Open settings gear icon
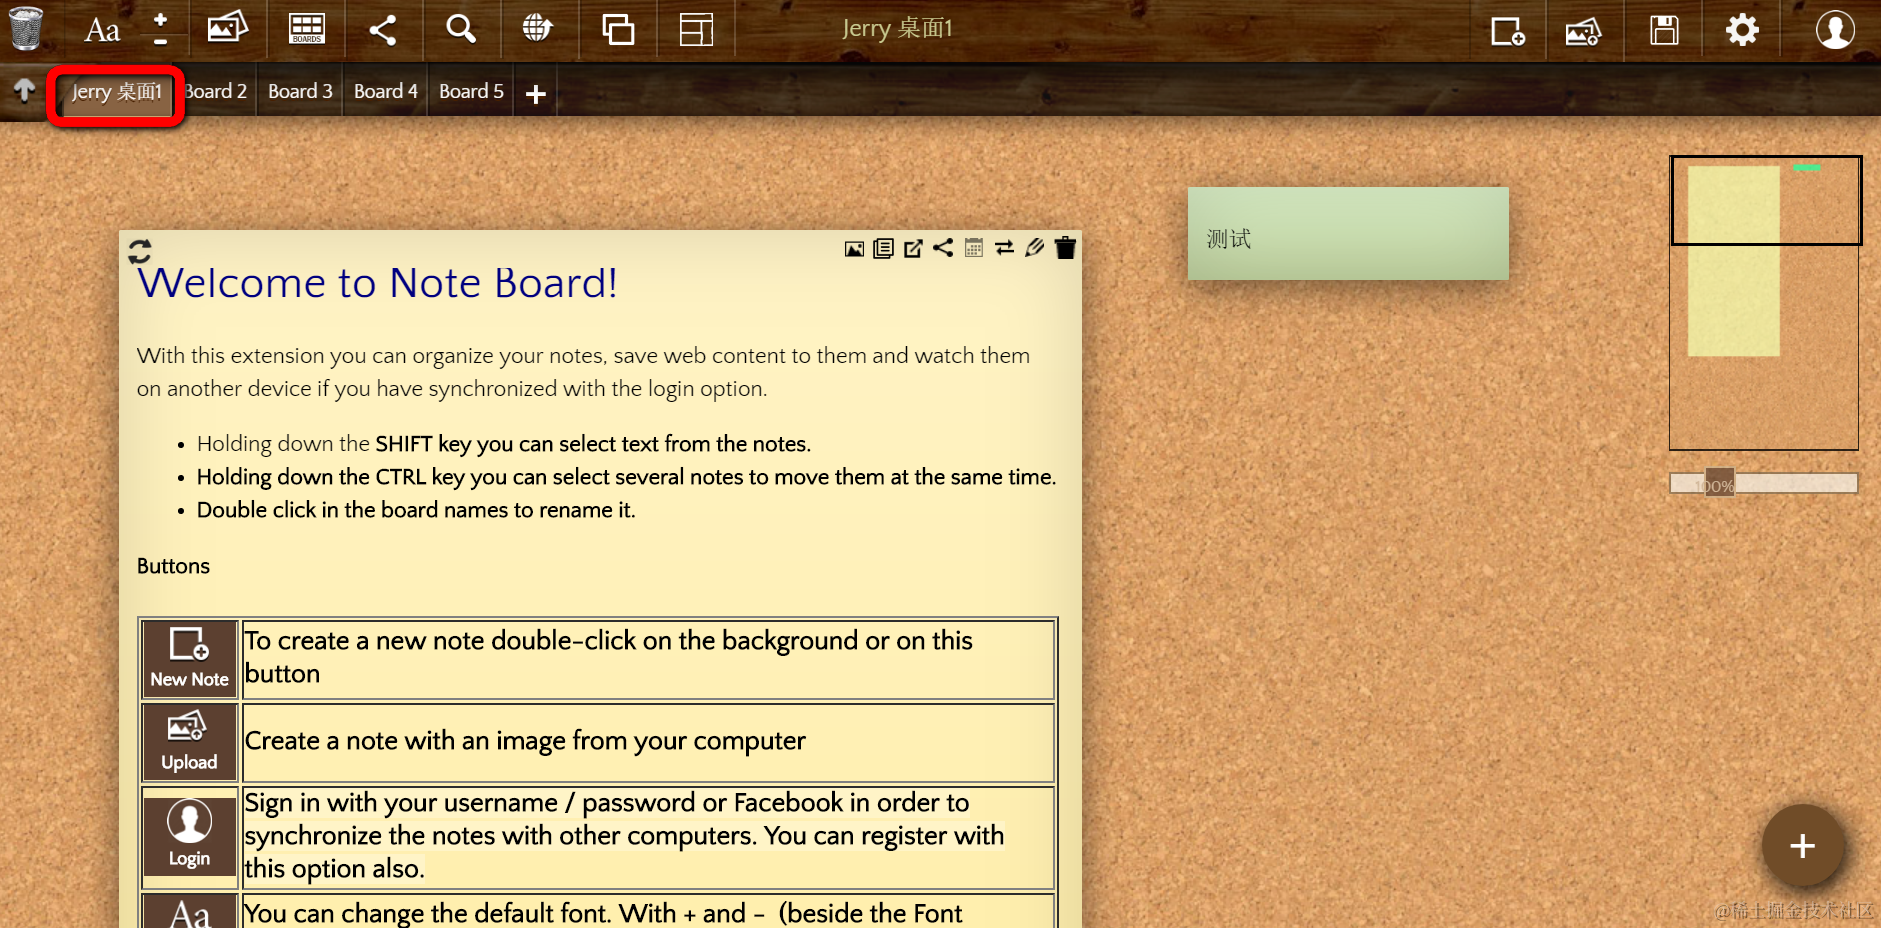 [1742, 30]
